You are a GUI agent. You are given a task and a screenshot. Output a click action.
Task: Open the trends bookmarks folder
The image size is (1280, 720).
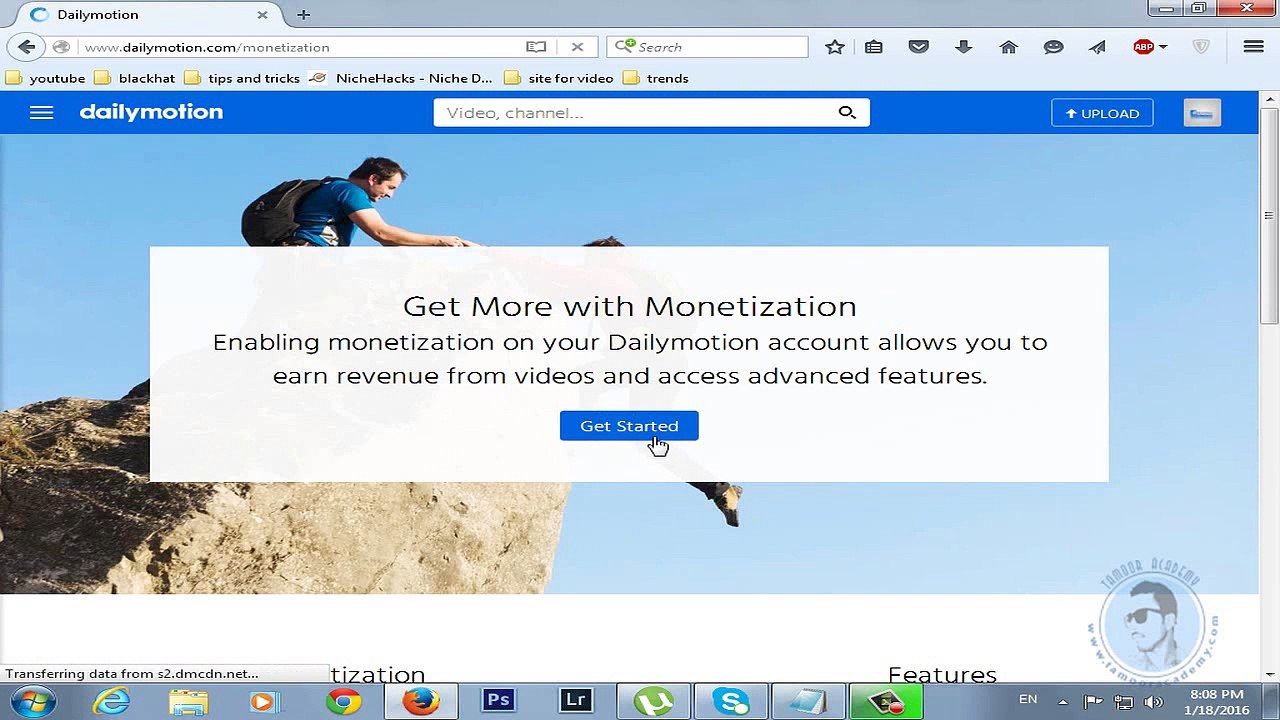pos(656,78)
